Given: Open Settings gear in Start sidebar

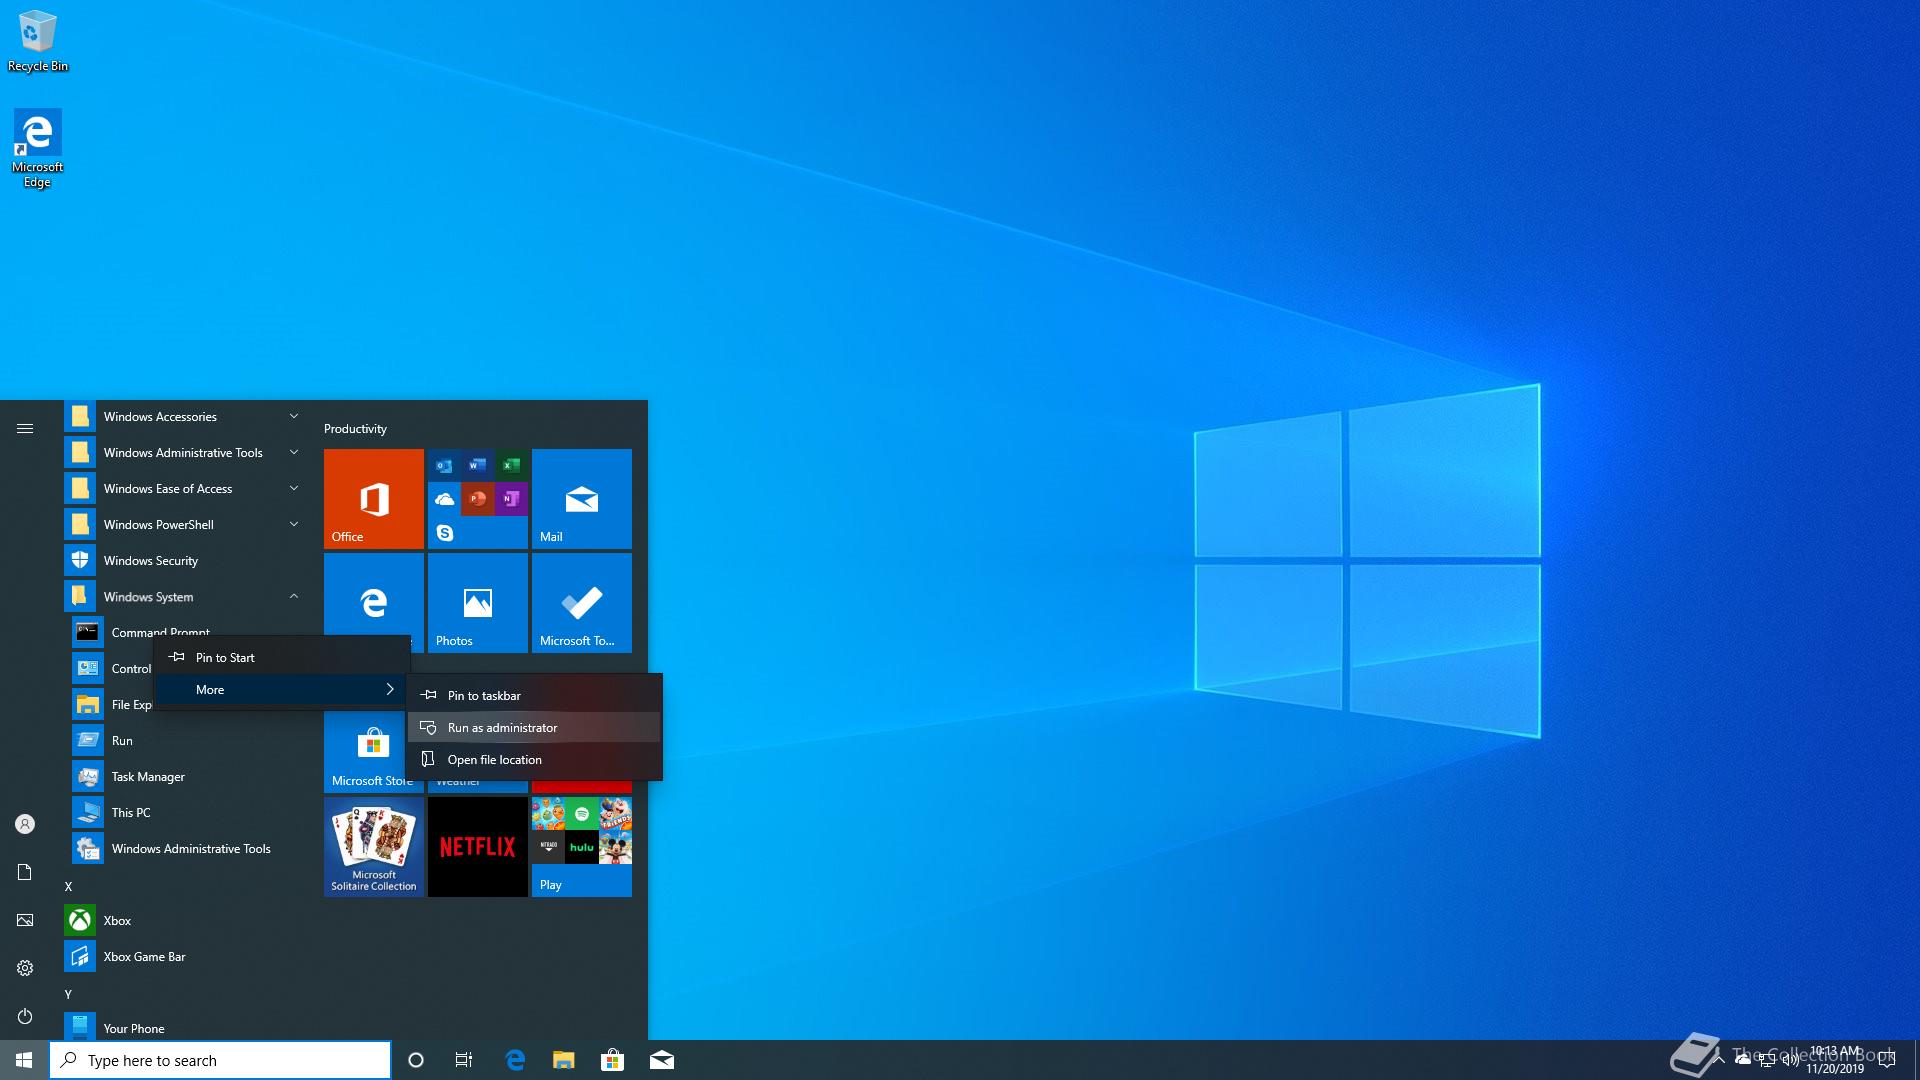Looking at the screenshot, I should 25,968.
